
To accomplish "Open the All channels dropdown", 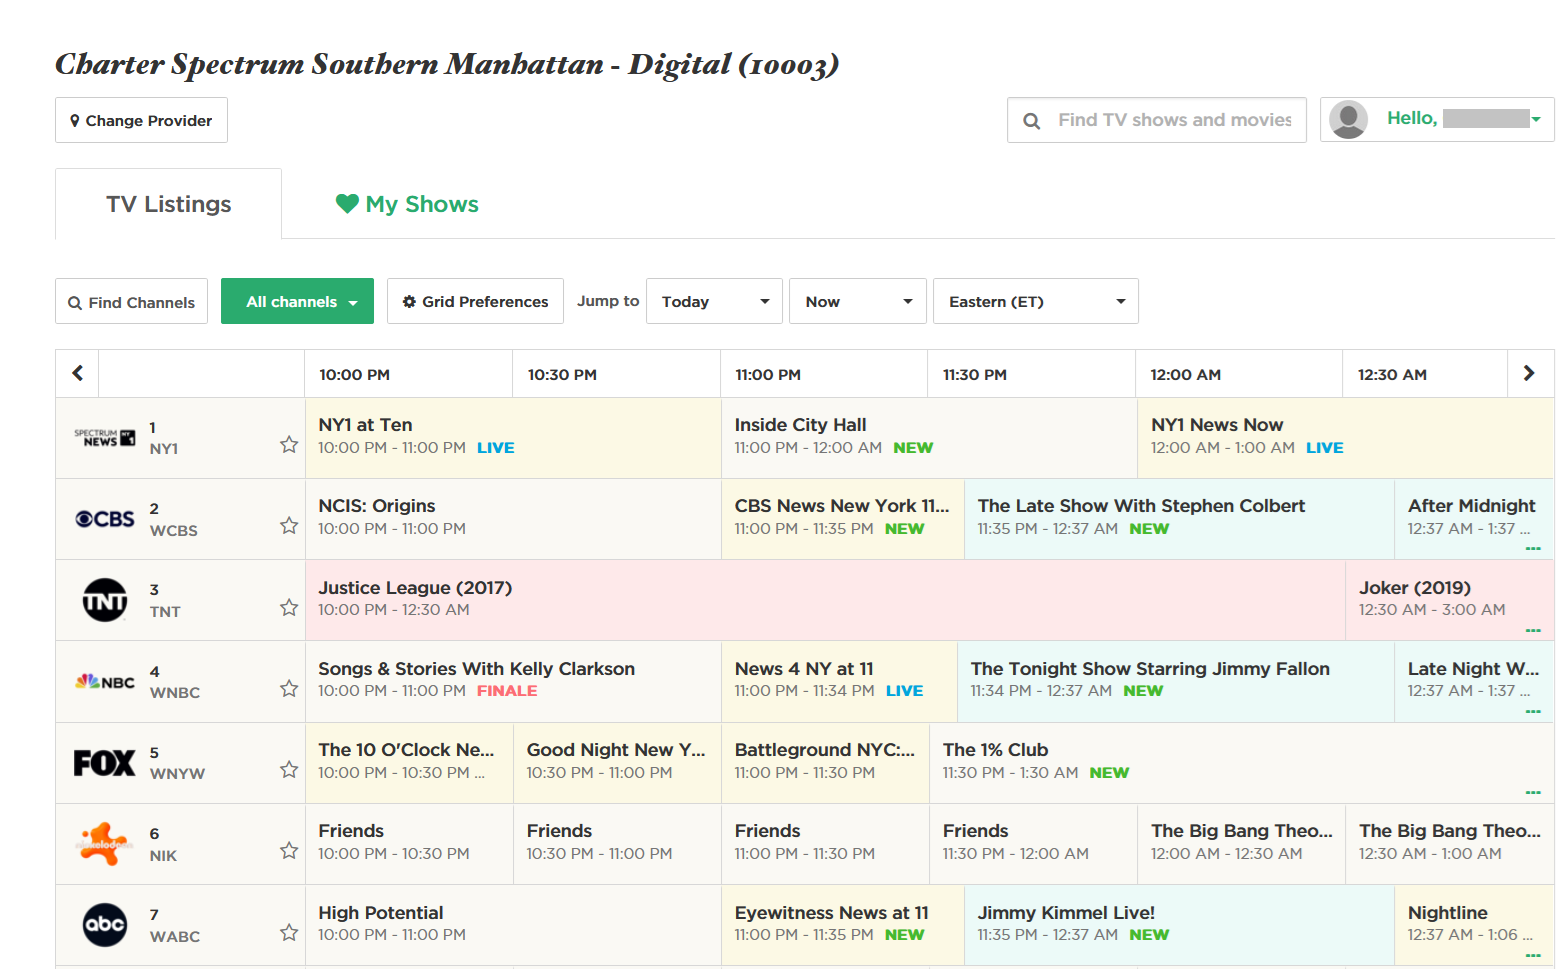I will pyautogui.click(x=297, y=301).
